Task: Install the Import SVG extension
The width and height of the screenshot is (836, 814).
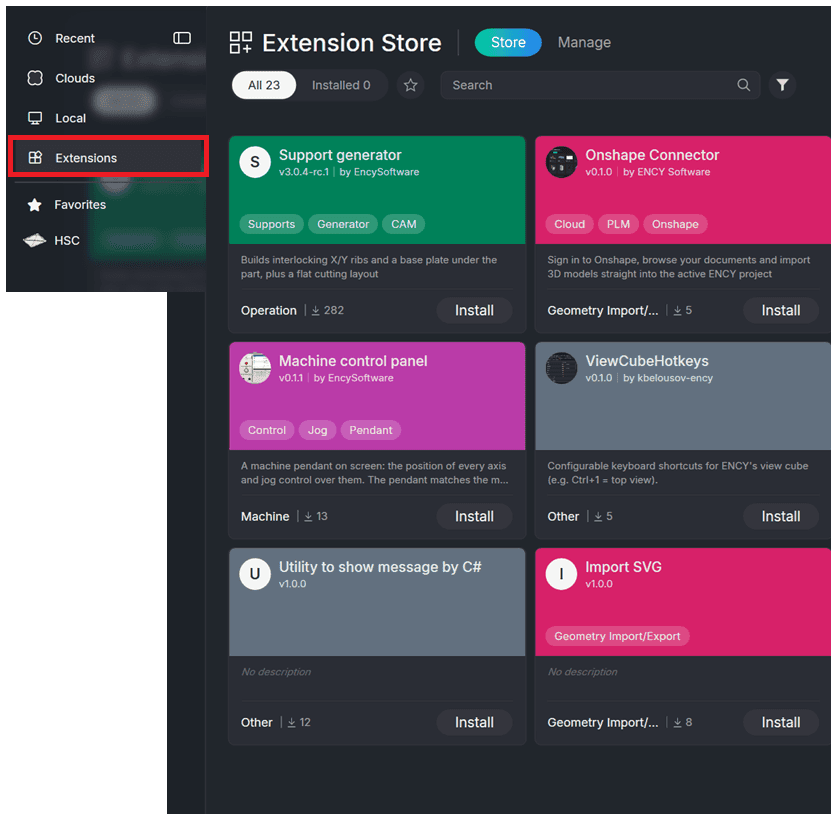Action: [x=781, y=722]
